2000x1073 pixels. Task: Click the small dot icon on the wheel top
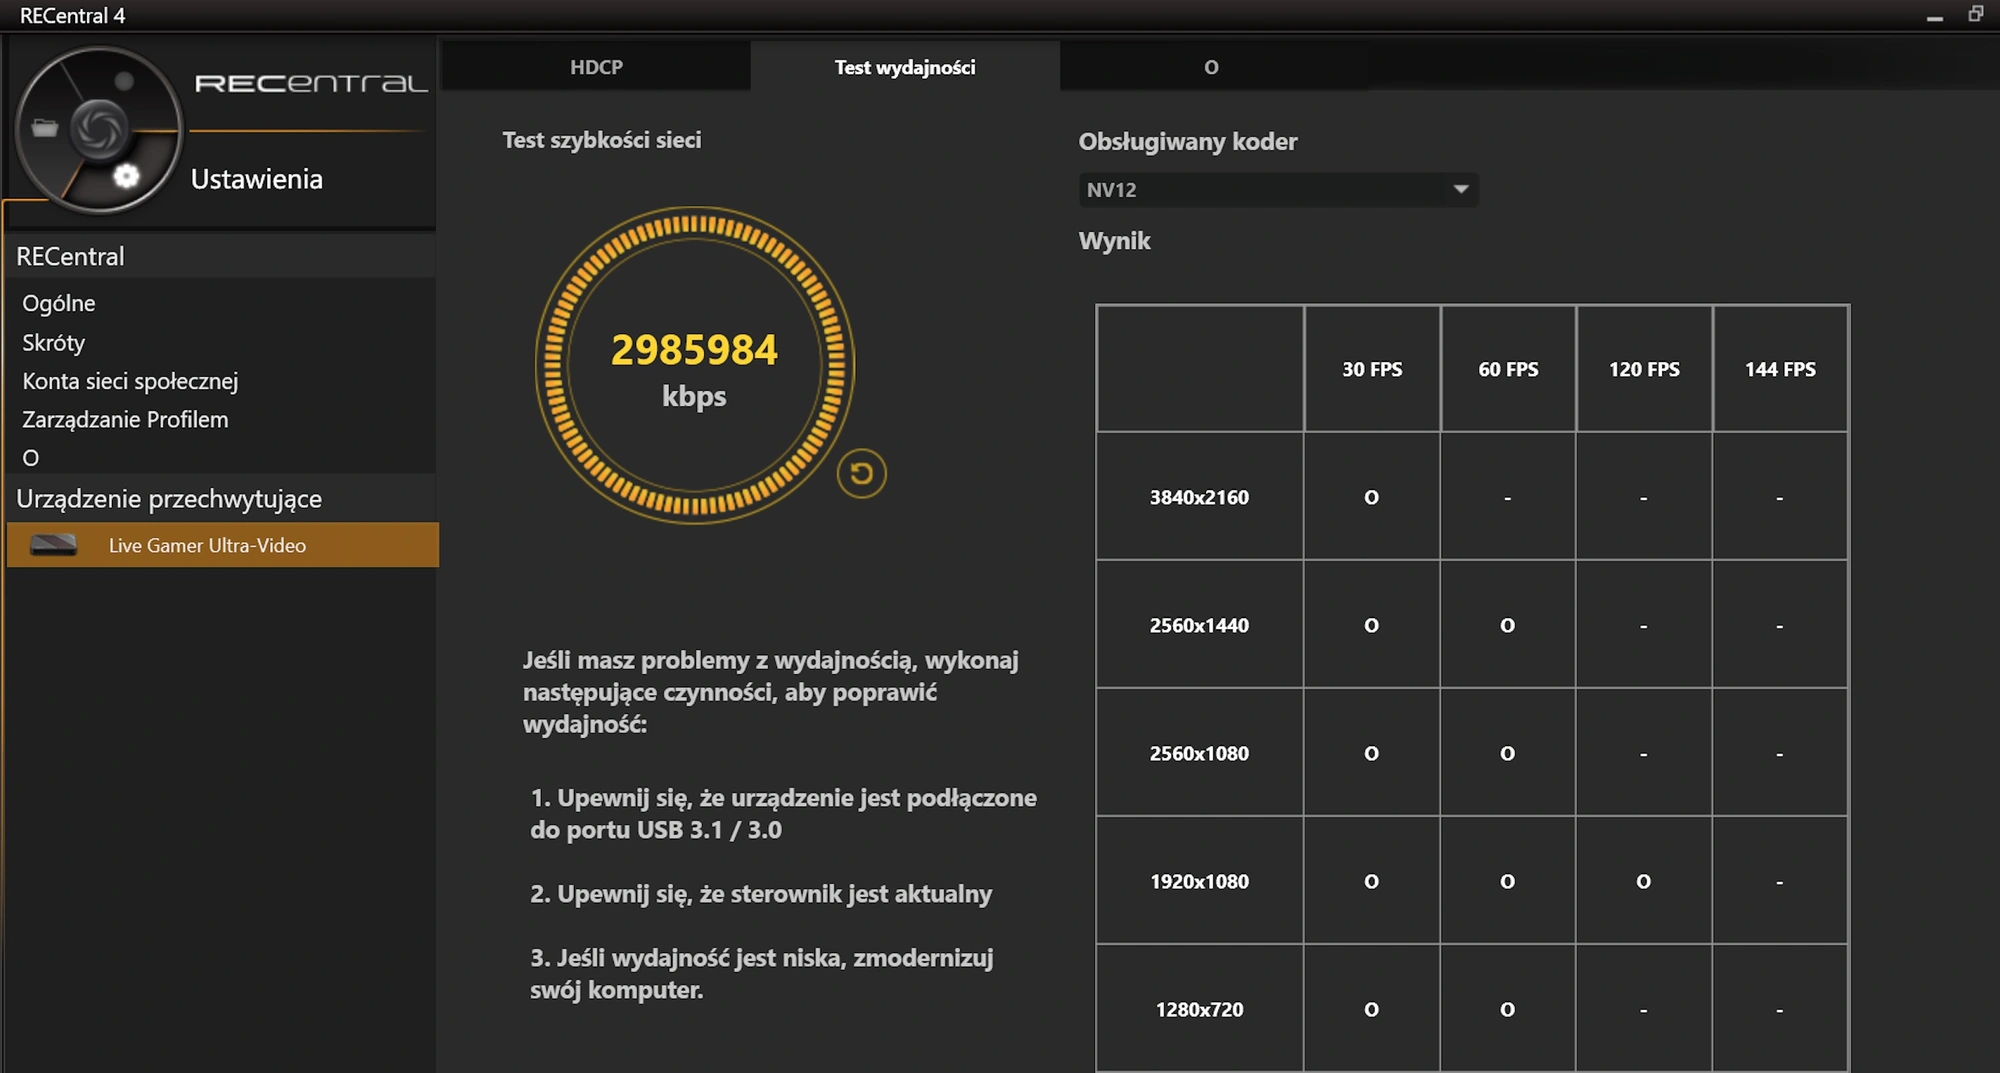[124, 81]
